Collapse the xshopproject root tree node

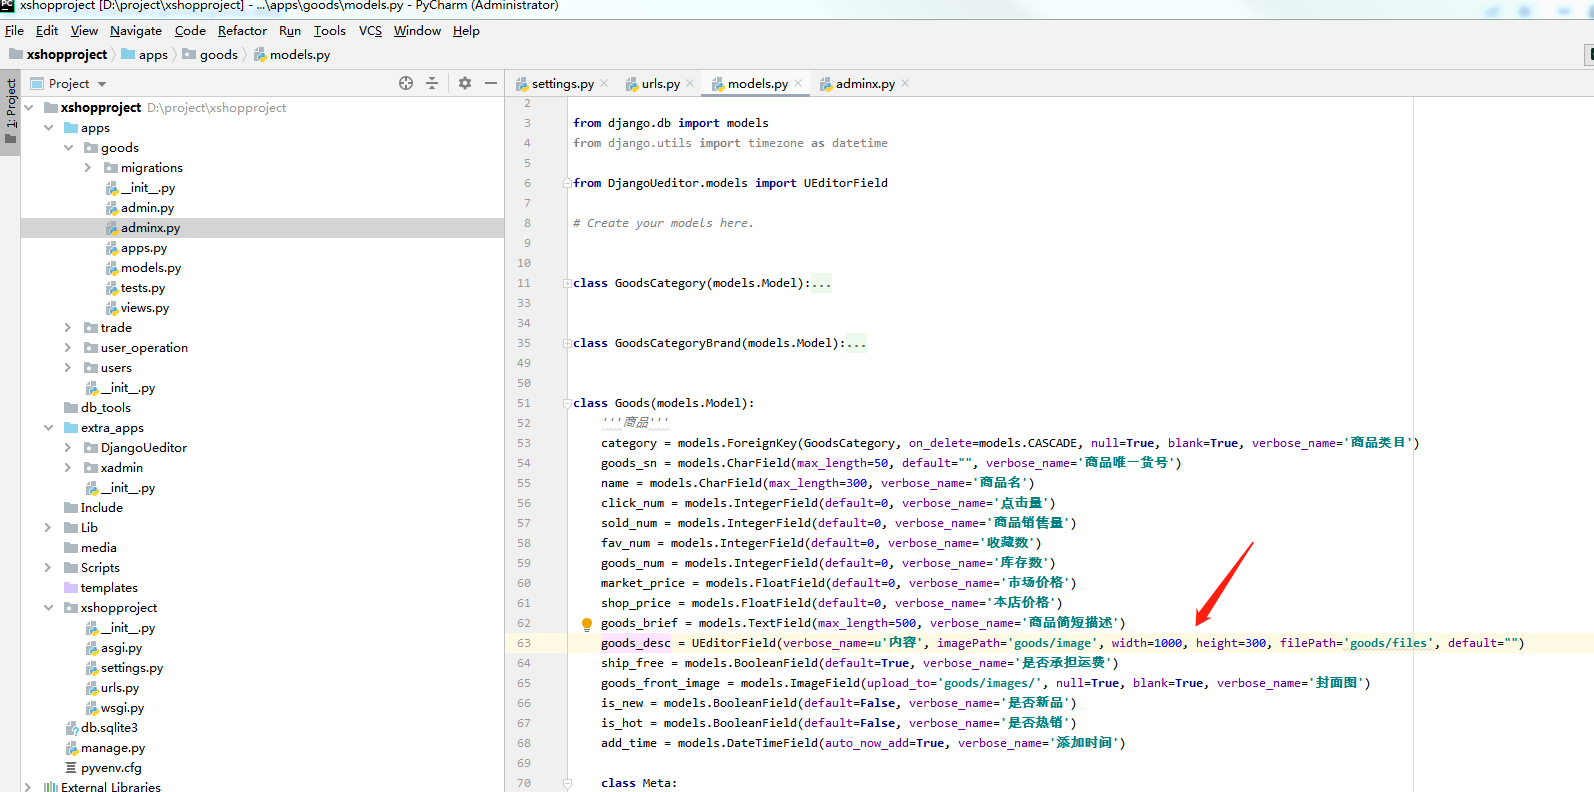29,108
